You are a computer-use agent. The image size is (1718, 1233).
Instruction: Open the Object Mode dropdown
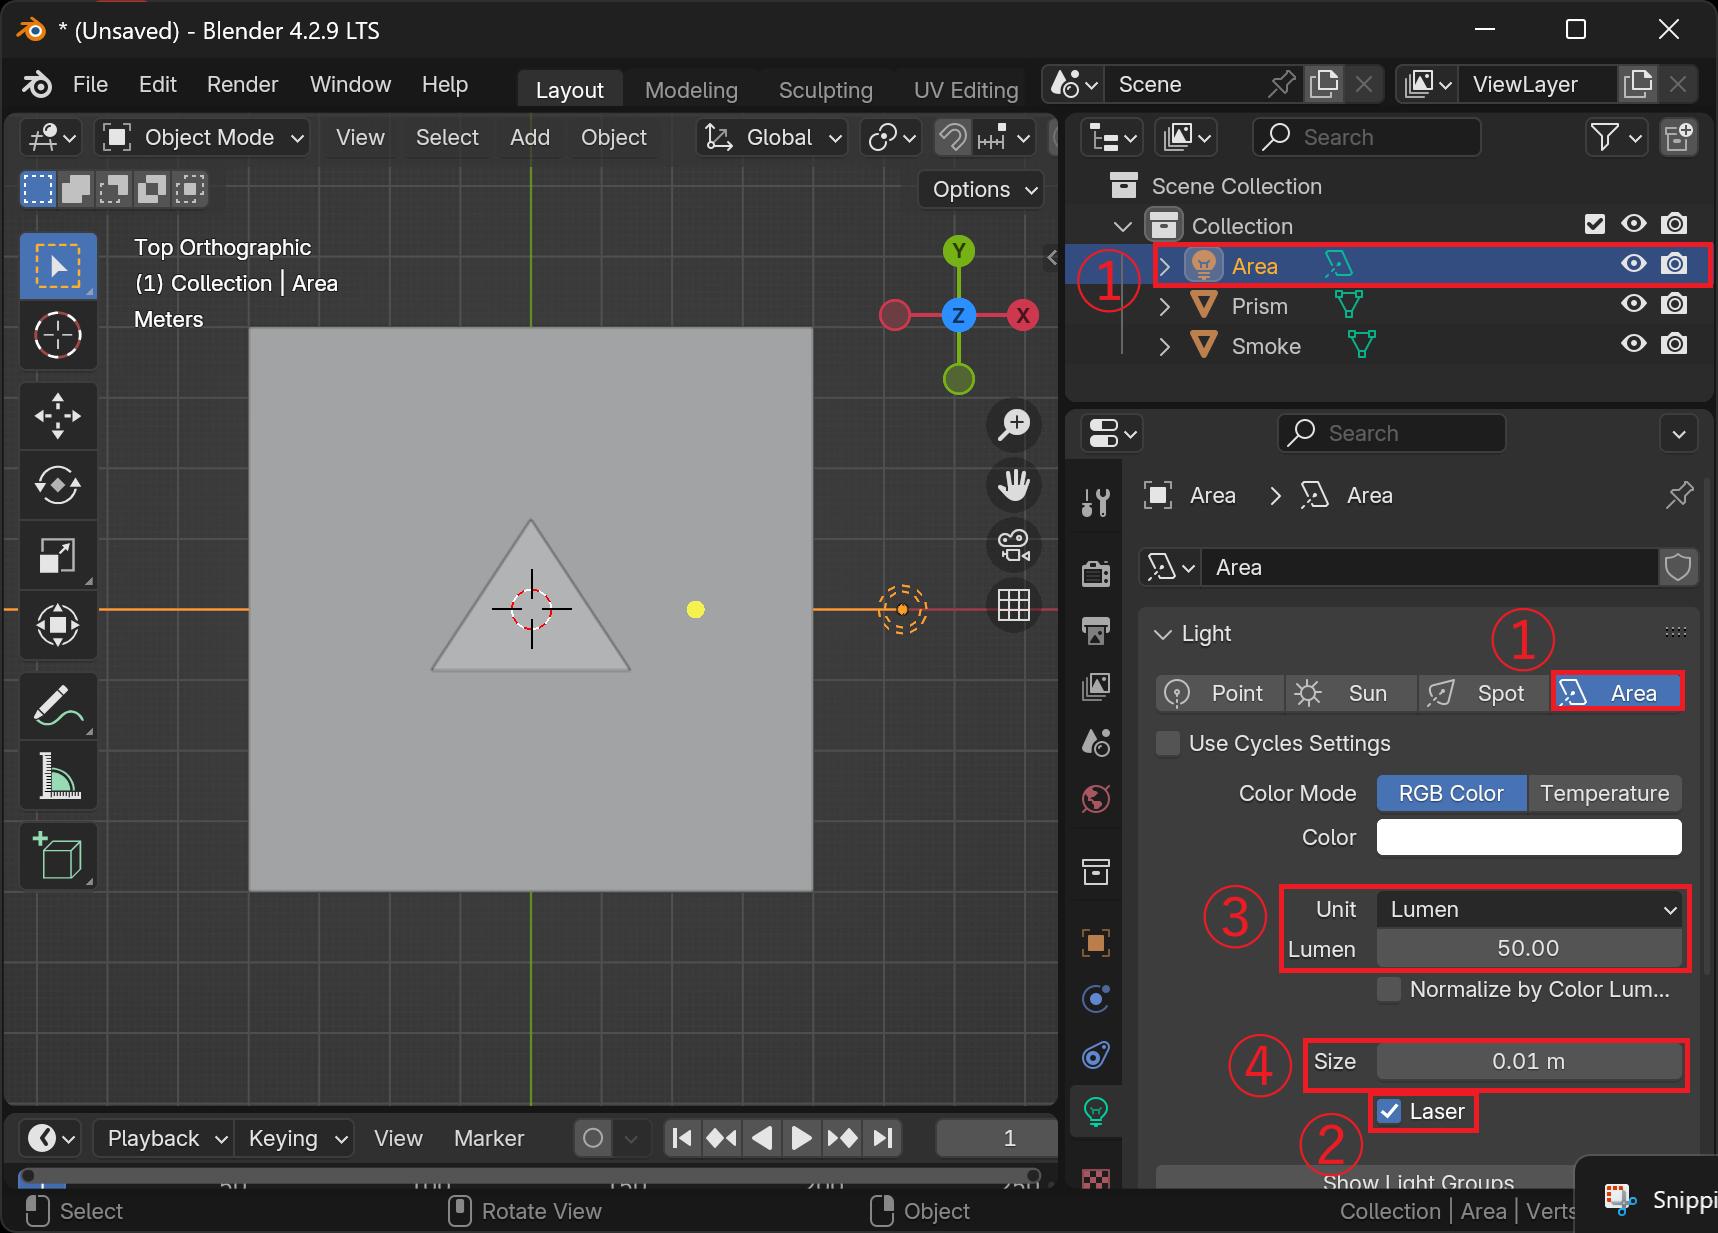click(203, 138)
